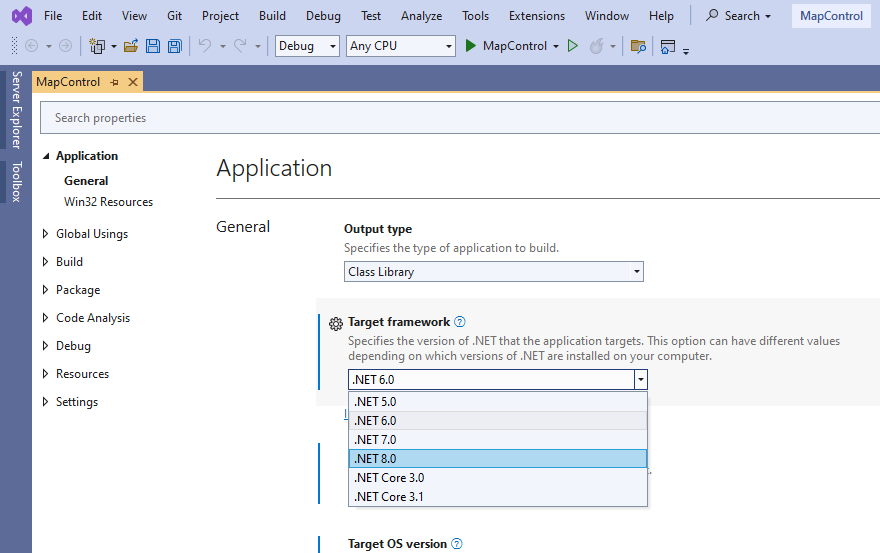Click the Save All toolbar icon

[x=174, y=46]
